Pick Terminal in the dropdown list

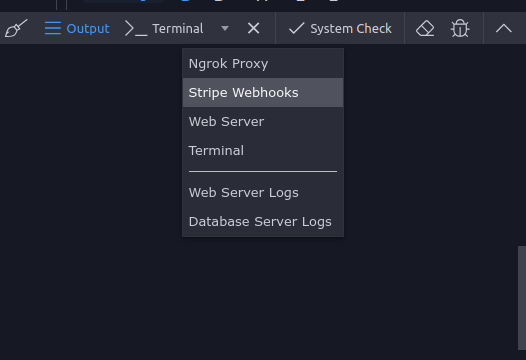click(x=263, y=150)
